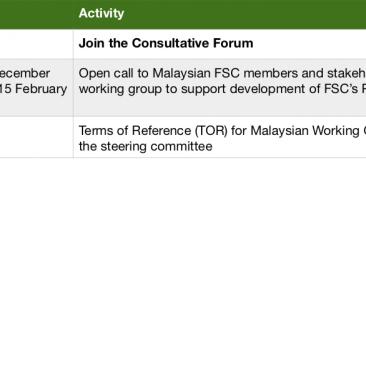This screenshot has height=366, width=366.
Task: Click the green header bar left section
Action: pos(37,14)
